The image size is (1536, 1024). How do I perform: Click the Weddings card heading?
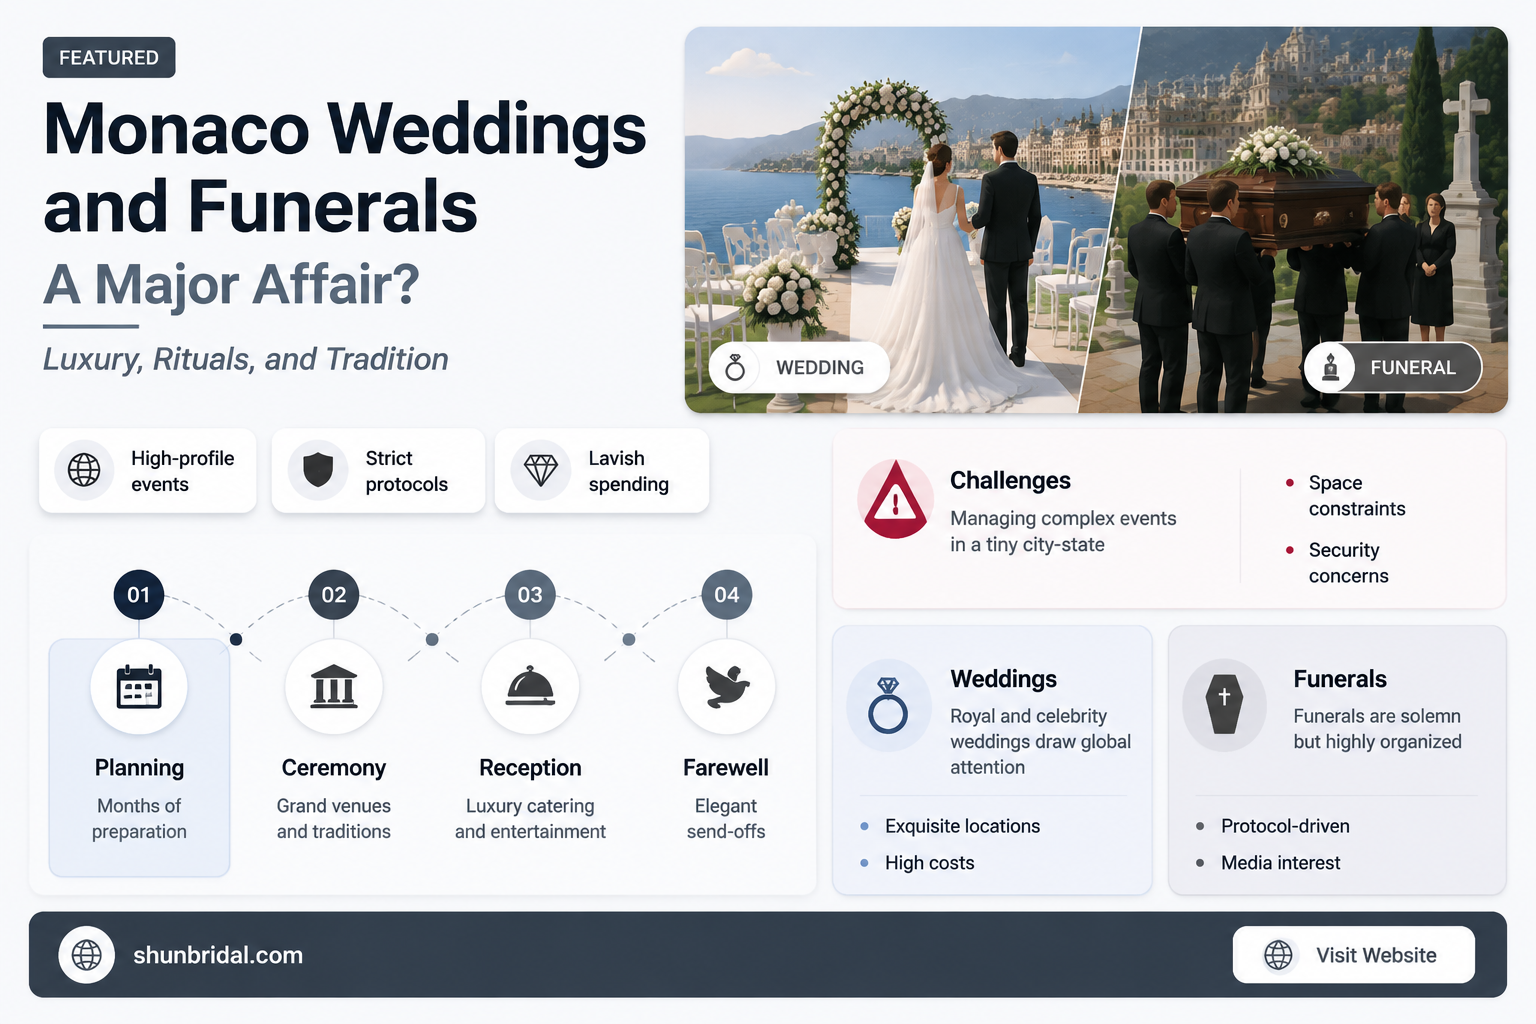1003,679
